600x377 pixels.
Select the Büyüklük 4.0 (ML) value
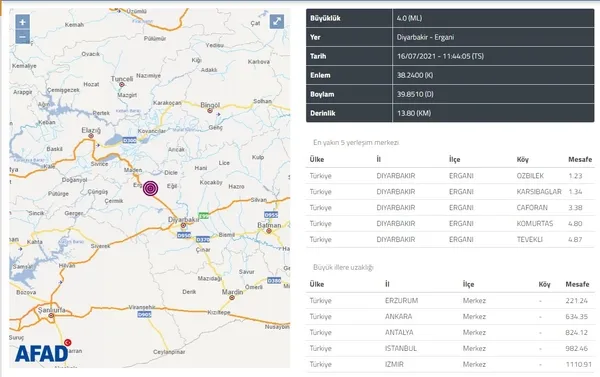pos(409,18)
